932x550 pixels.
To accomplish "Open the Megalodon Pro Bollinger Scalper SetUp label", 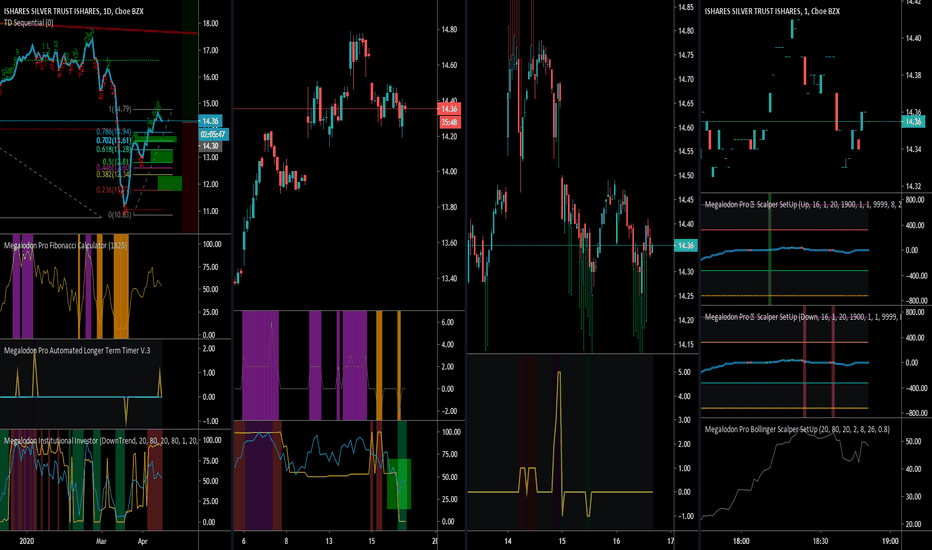I will coord(797,429).
